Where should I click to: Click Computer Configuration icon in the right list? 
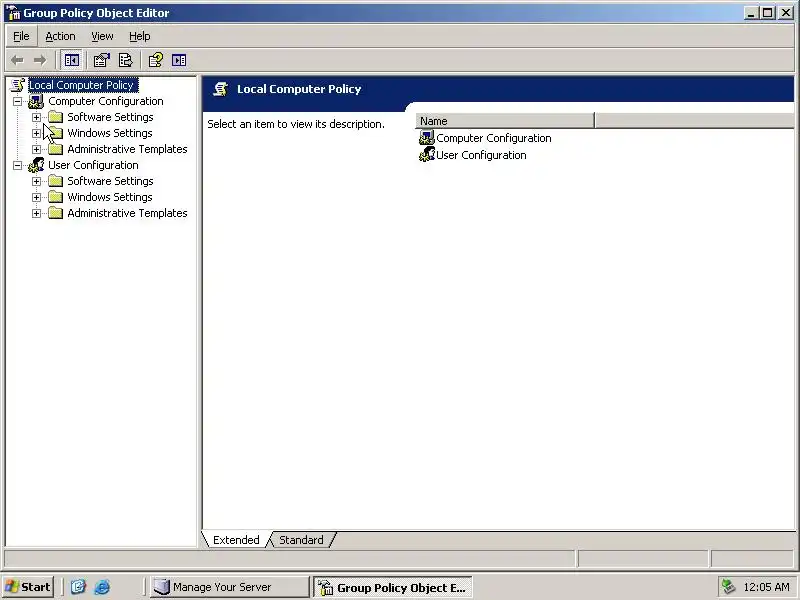point(427,138)
